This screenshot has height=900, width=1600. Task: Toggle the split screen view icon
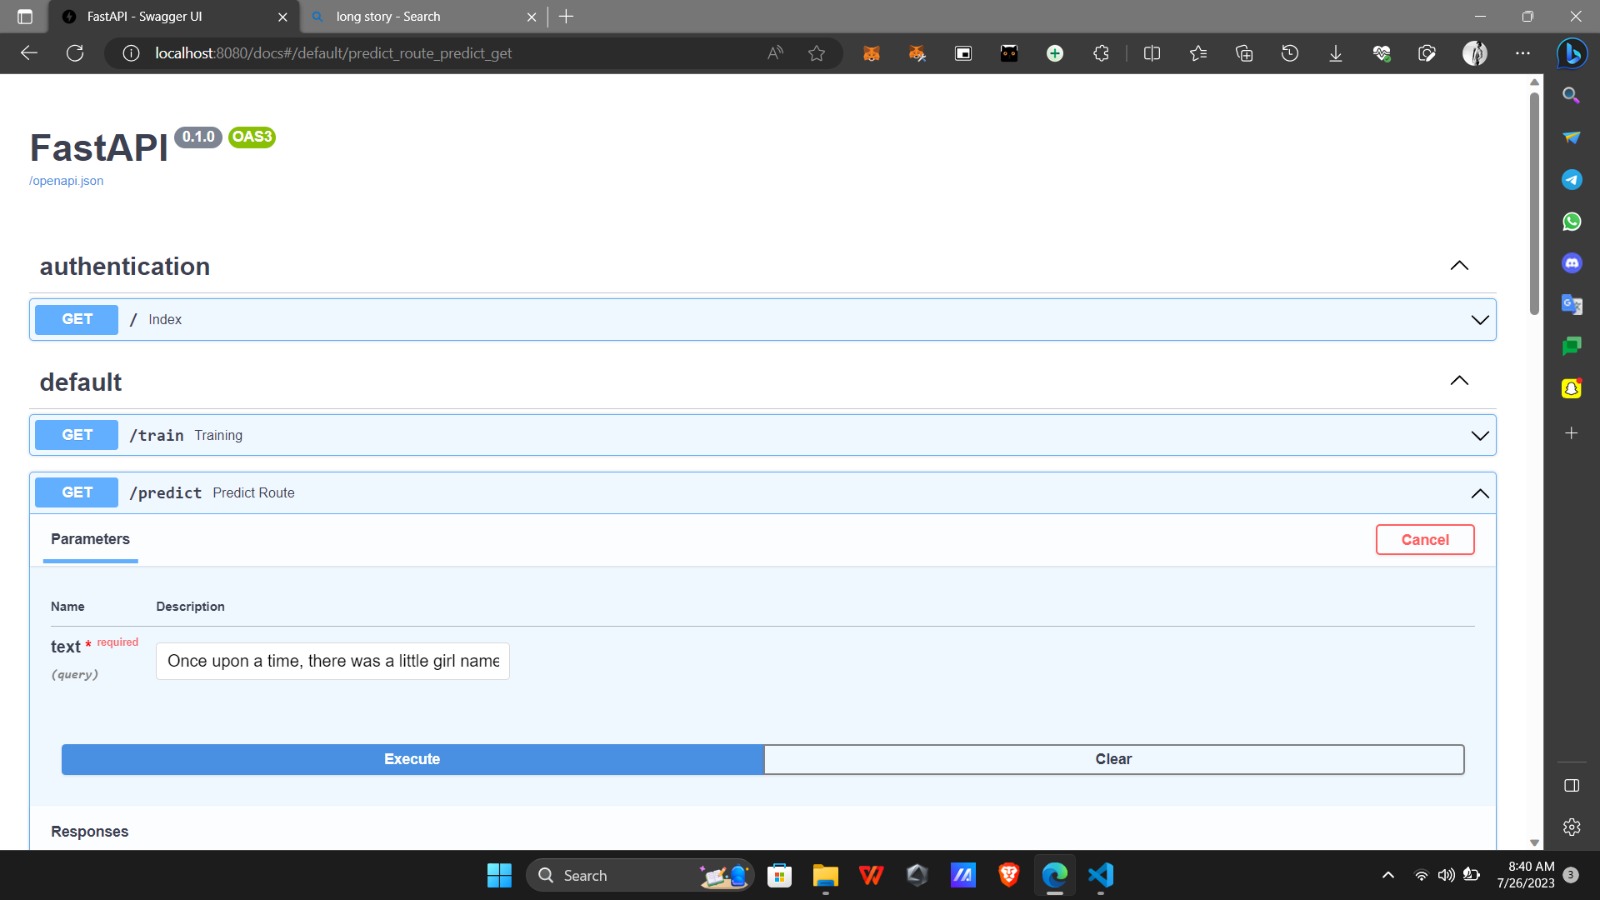[x=1152, y=53]
